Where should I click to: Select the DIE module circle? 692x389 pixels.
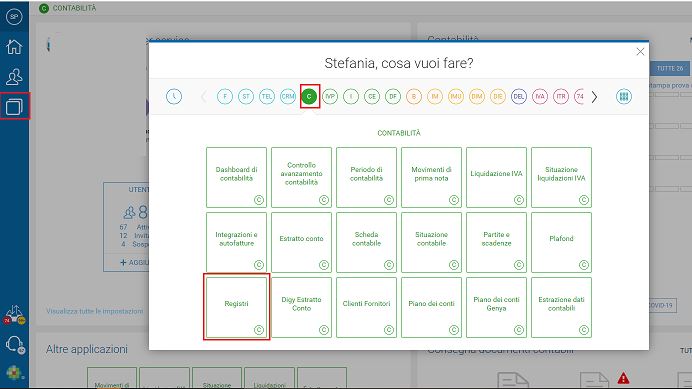click(498, 96)
